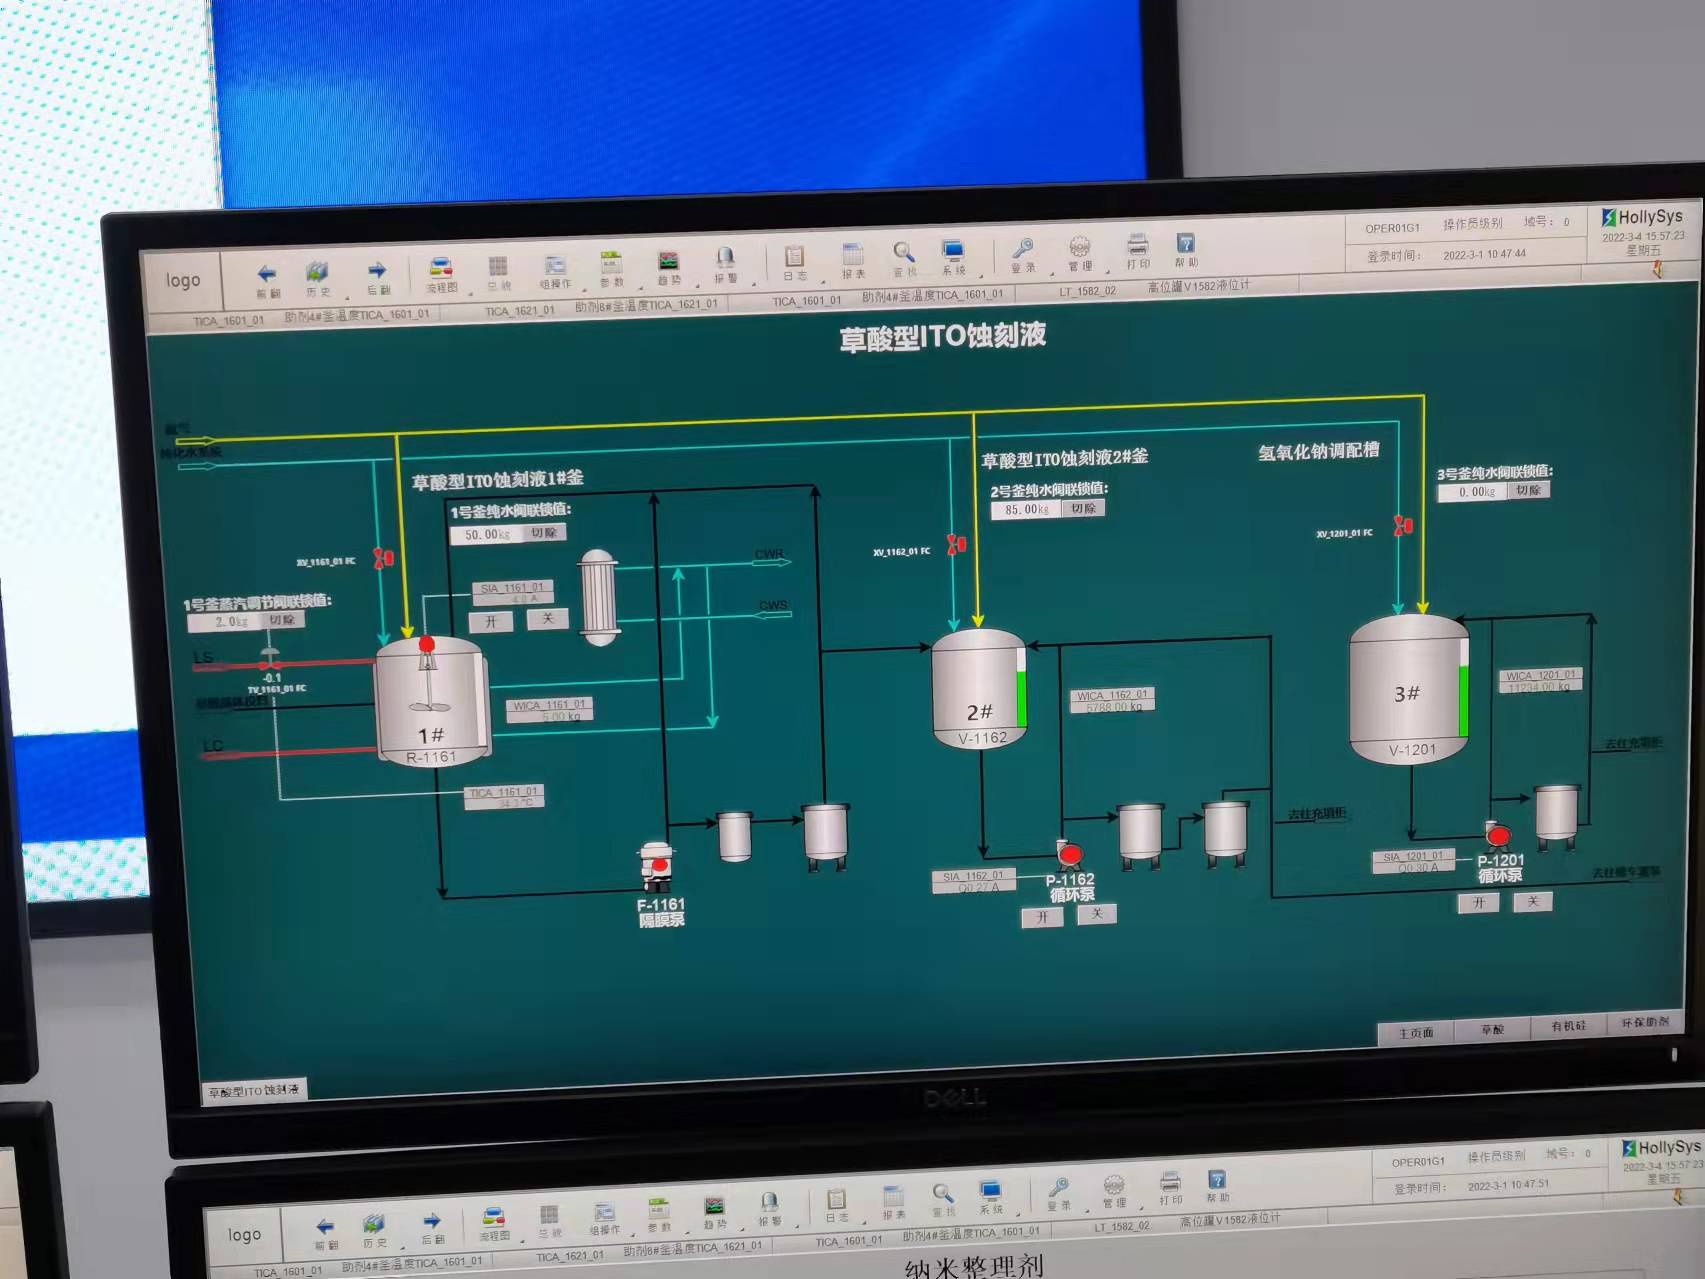Screen dimensions: 1705x1279
Task: Select the P-1201 循环泵 pump icon
Action: pyautogui.click(x=1497, y=835)
